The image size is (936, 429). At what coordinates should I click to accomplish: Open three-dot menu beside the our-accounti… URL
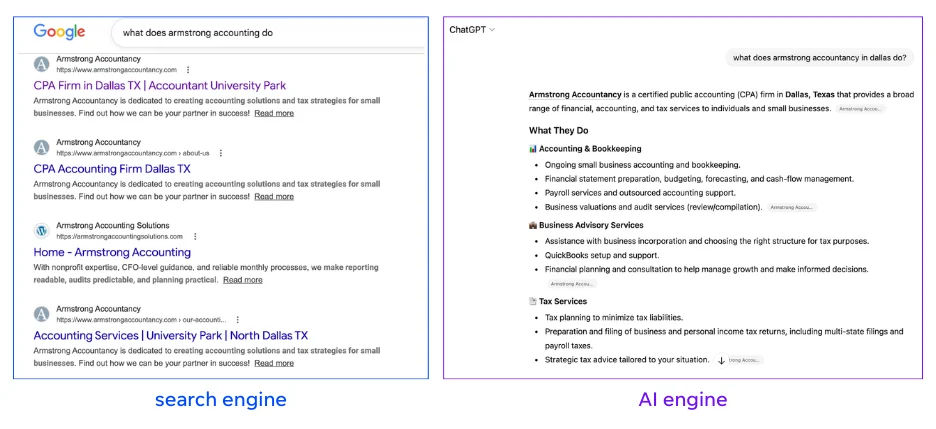pos(238,320)
